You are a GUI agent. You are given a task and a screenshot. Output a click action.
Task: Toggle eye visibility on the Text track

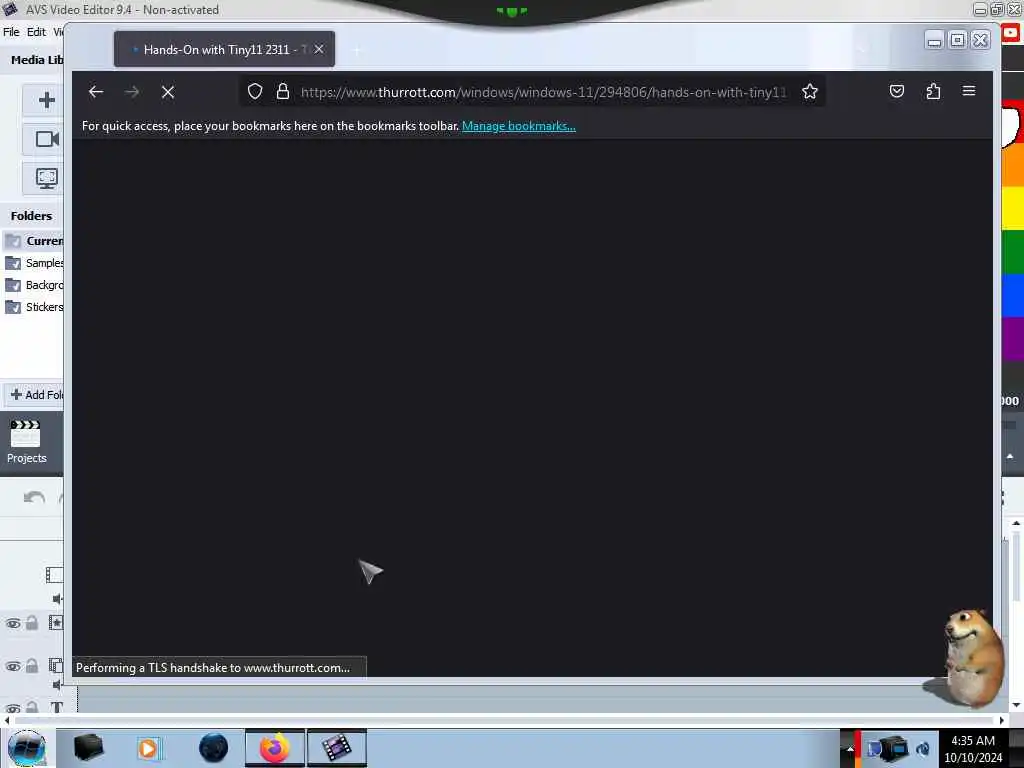pos(12,708)
